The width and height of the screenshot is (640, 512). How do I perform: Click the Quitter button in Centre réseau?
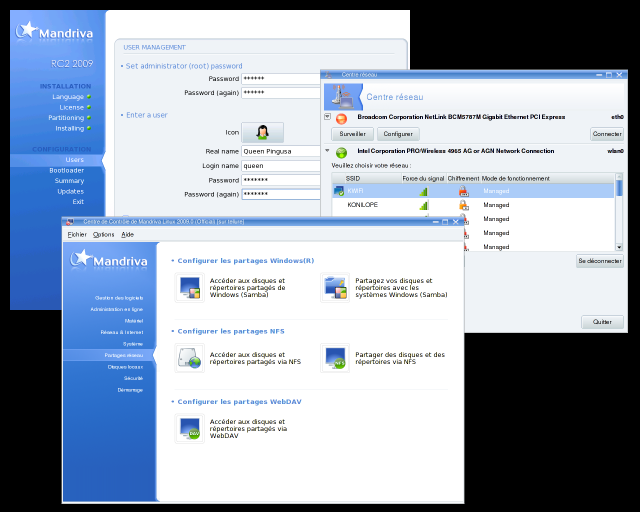(602, 322)
